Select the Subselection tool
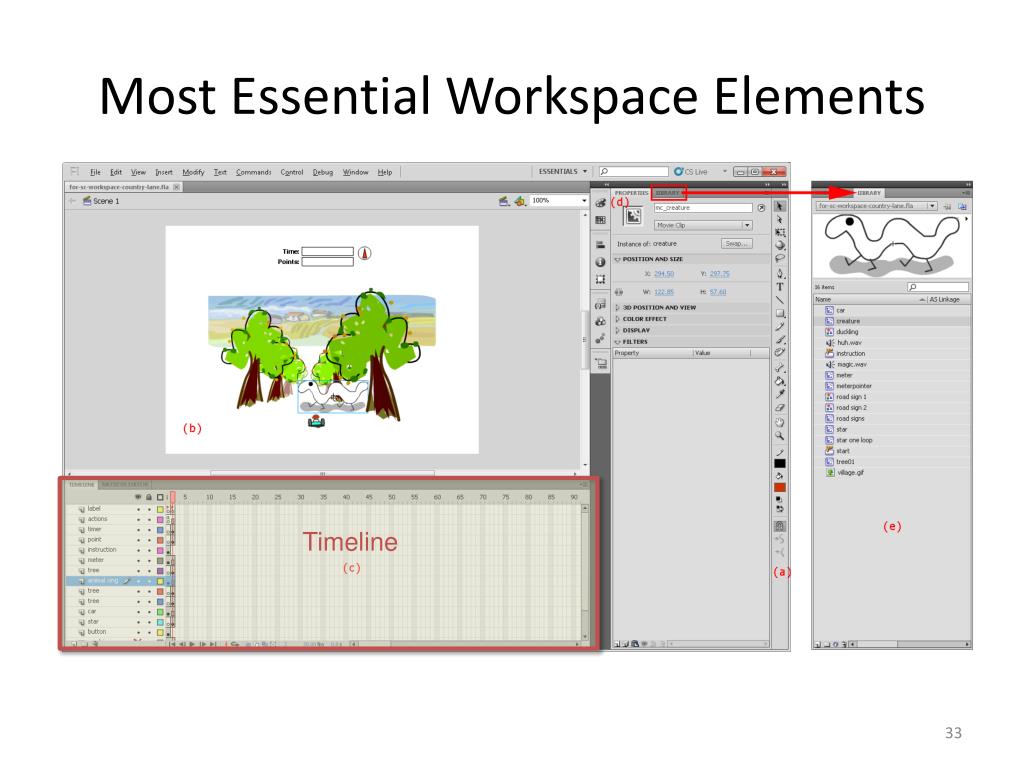The width and height of the screenshot is (1024, 768). (x=779, y=219)
